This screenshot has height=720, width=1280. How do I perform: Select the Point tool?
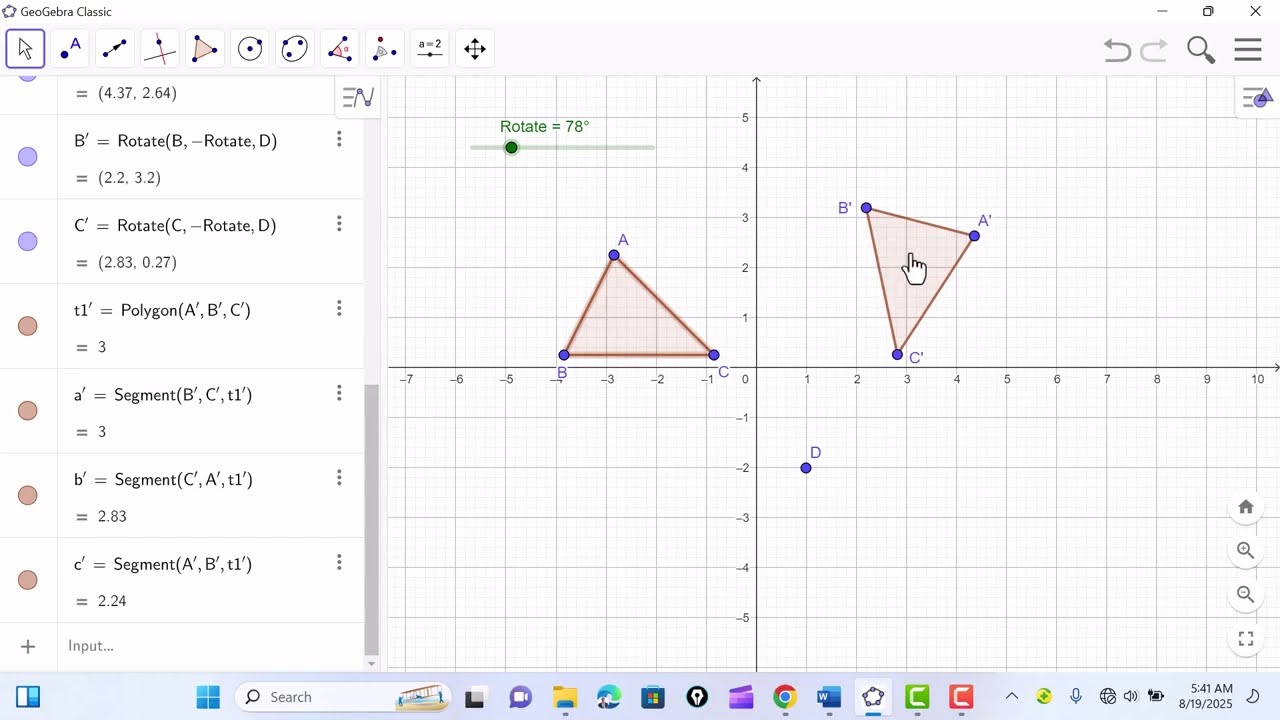[70, 49]
